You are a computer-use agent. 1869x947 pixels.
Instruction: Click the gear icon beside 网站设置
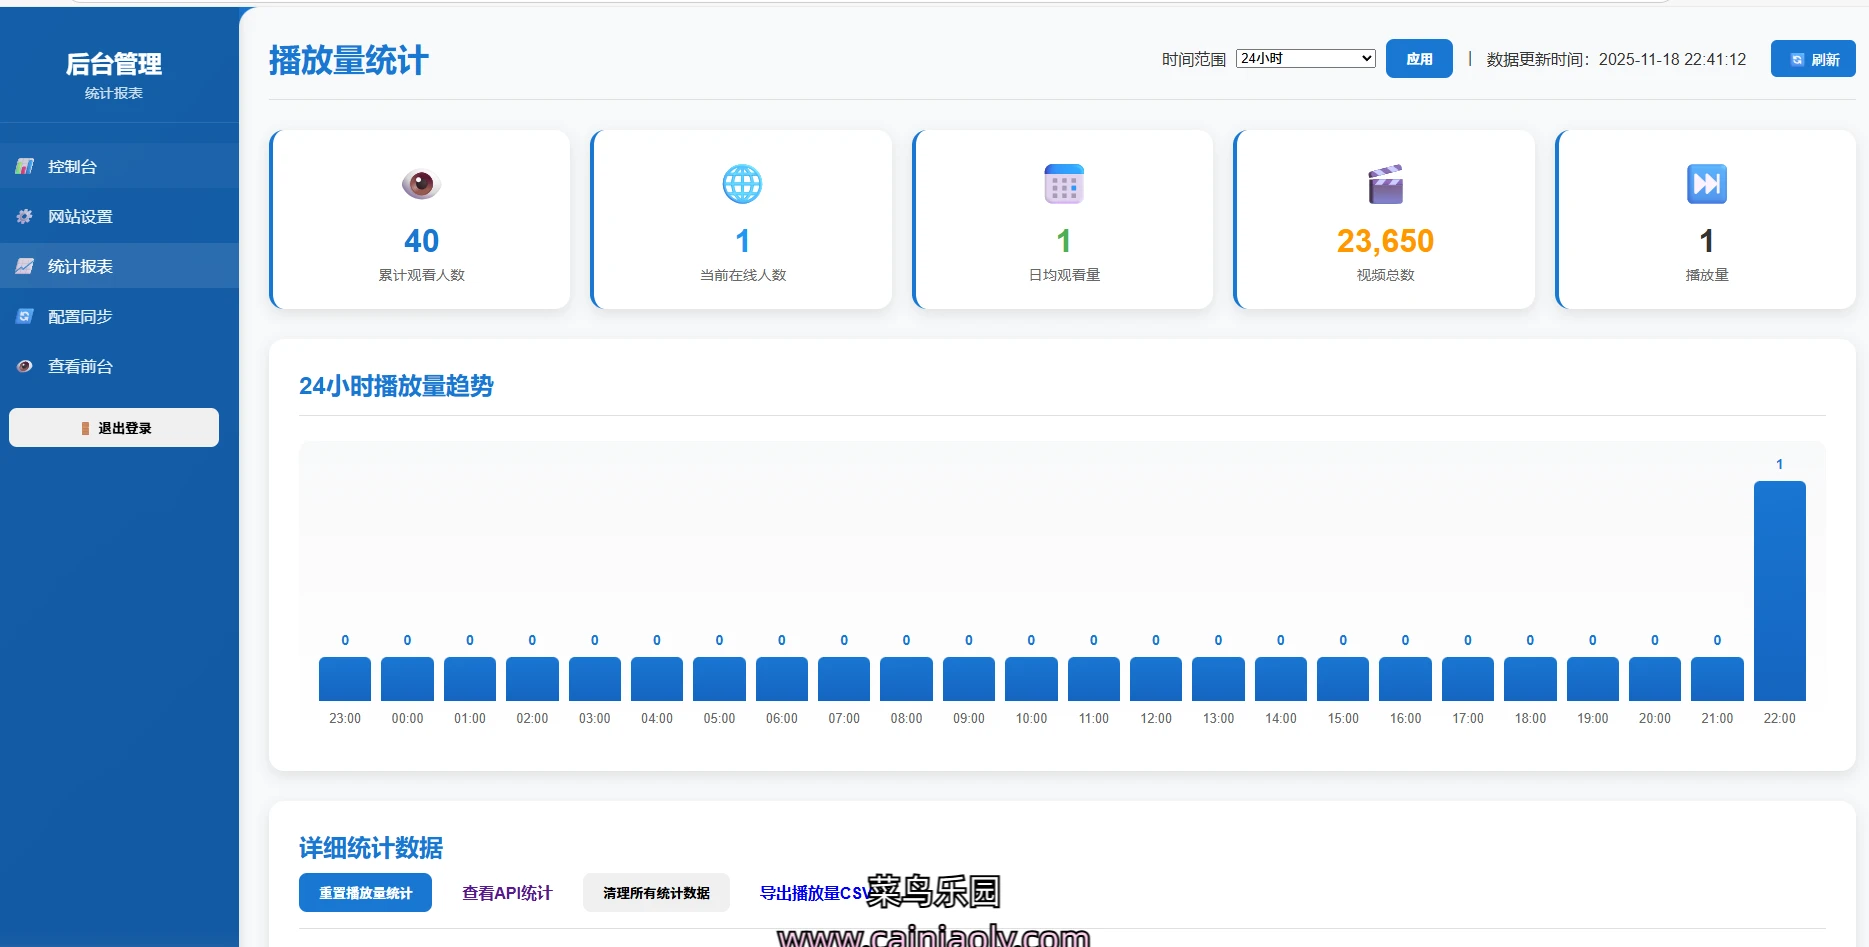coord(25,216)
